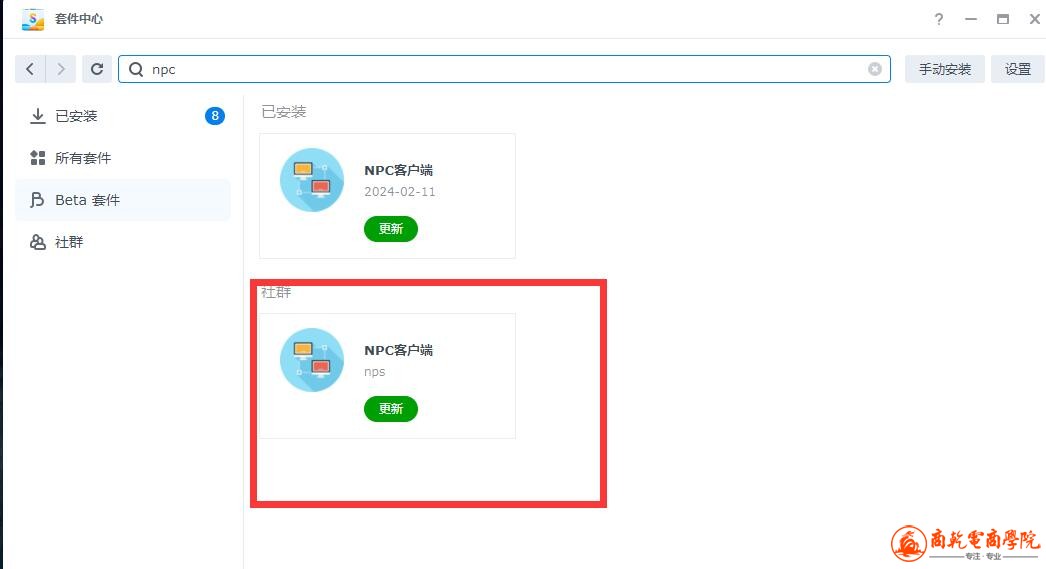The height and width of the screenshot is (569, 1046).
Task: Open community NPC客户端 package icon
Action: [x=312, y=360]
